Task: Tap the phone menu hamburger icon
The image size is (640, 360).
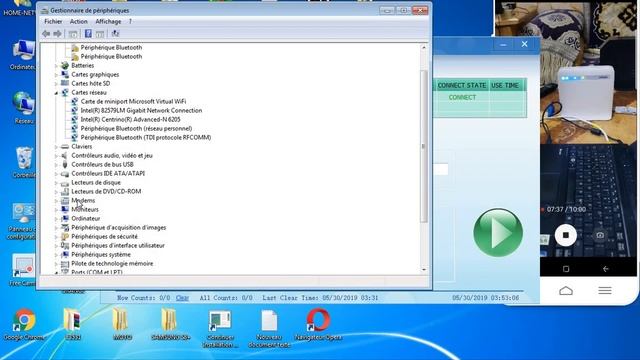Action: click(605, 290)
